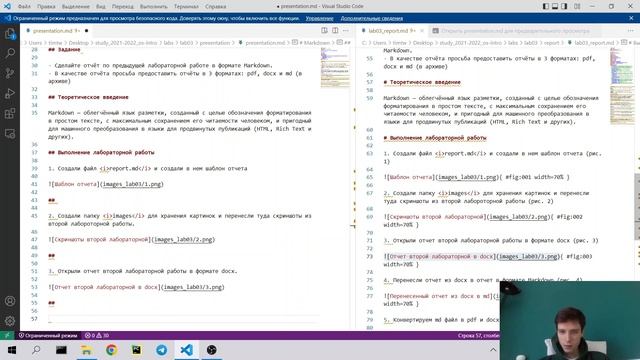Open the Выделение menu
This screenshot has height=360, width=640.
click(x=76, y=7)
